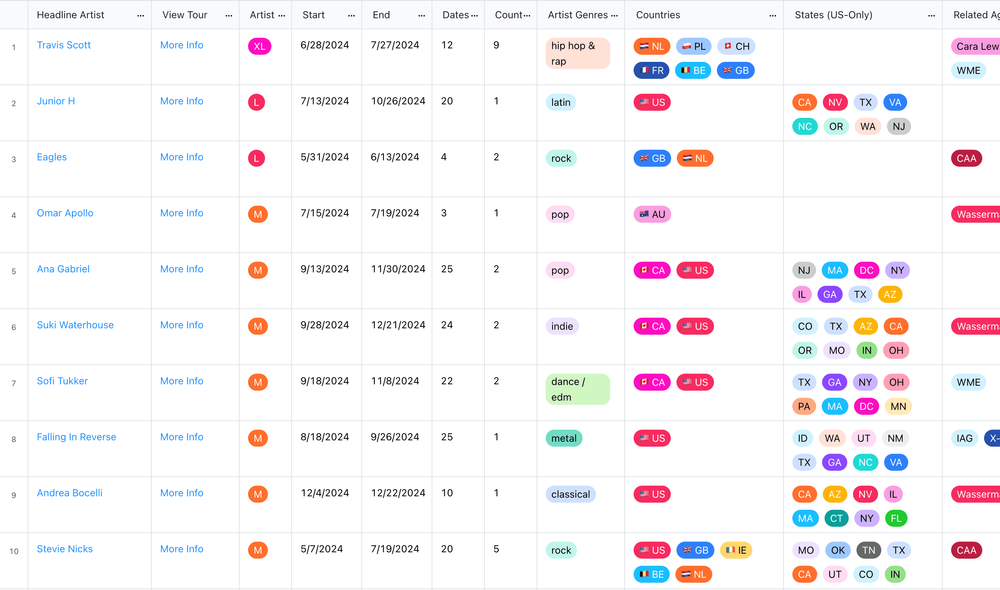
Task: Click NV state tag in Junior H row
Action: click(835, 102)
